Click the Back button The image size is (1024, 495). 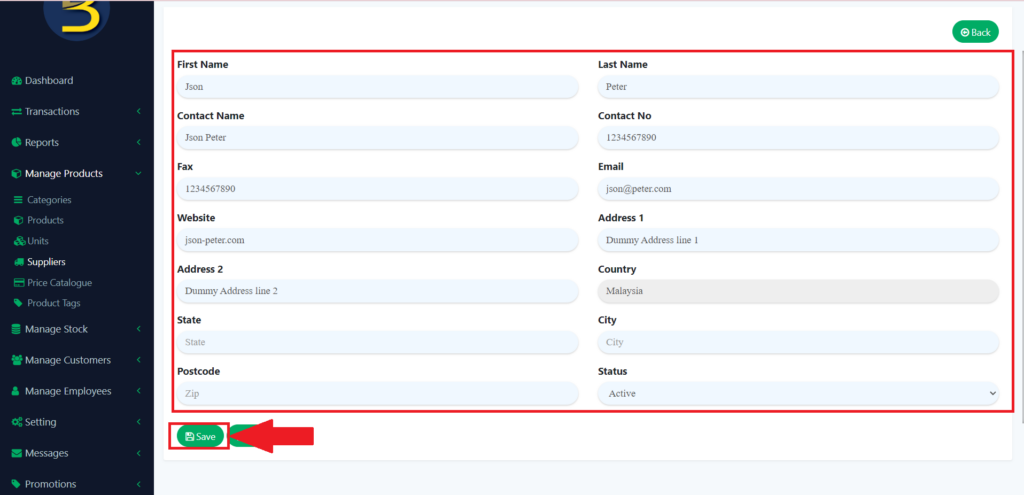pyautogui.click(x=975, y=32)
